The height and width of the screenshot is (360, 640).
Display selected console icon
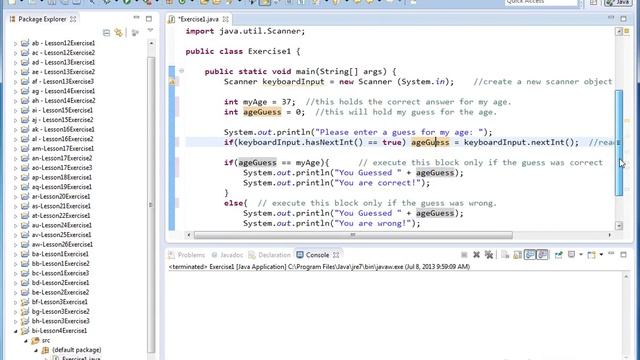(571, 255)
